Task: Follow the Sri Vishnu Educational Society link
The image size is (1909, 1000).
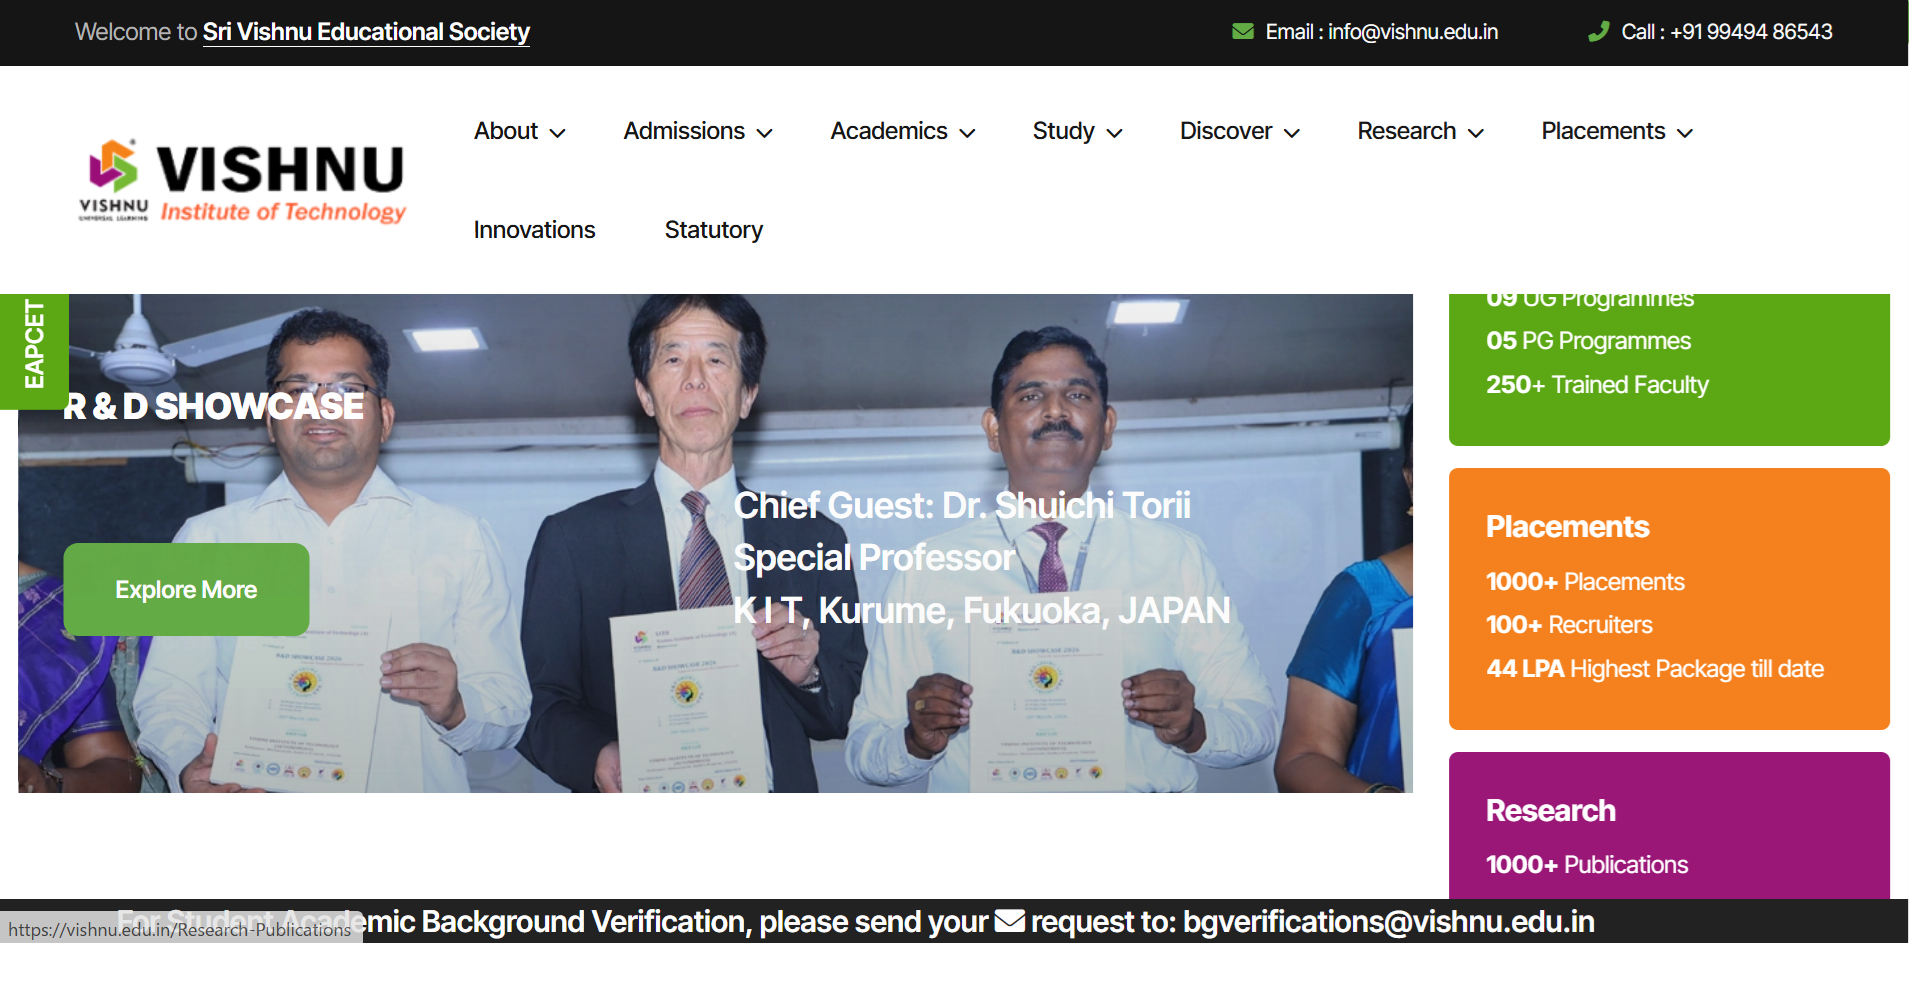Action: (366, 32)
